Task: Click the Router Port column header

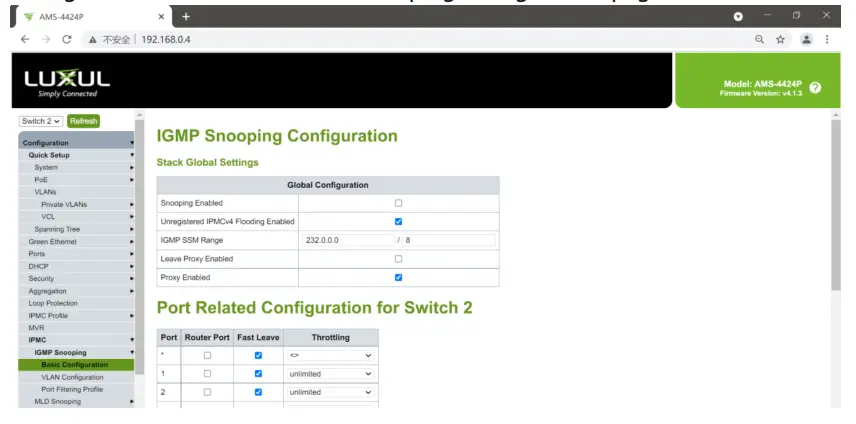Action: click(207, 338)
